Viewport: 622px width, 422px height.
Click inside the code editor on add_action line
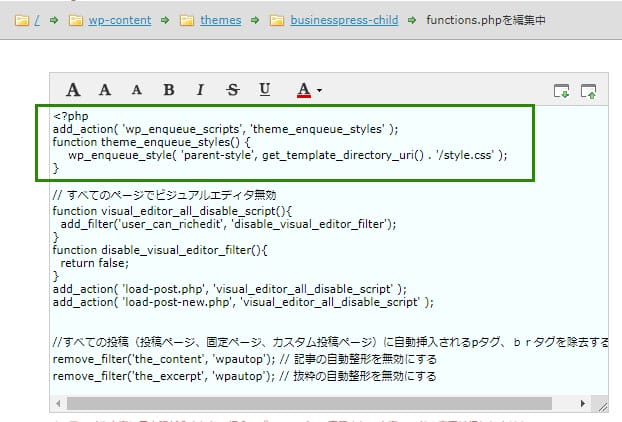pyautogui.click(x=225, y=128)
